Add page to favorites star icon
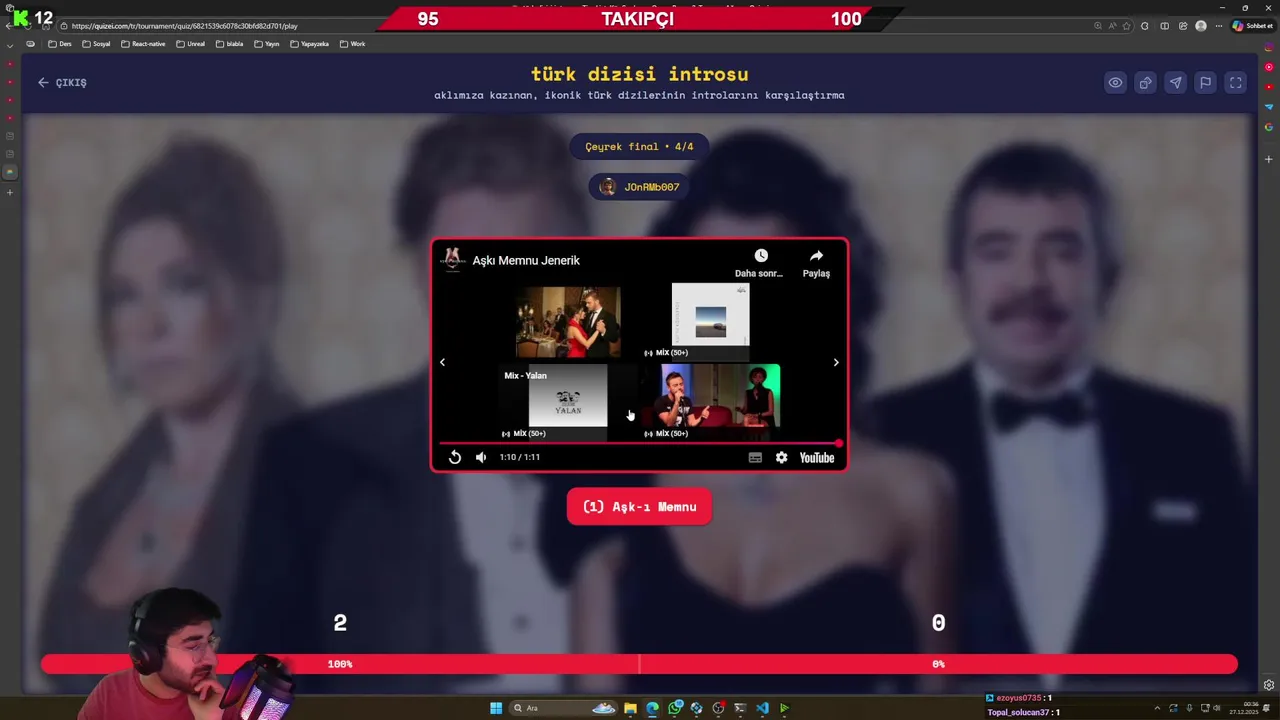Viewport: 1280px width, 720px height. [1127, 26]
